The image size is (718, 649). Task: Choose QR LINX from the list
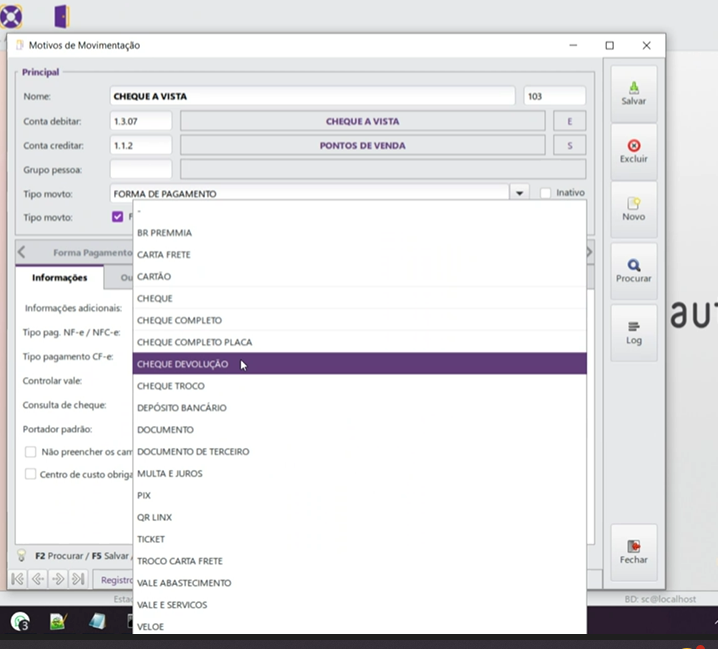point(359,518)
